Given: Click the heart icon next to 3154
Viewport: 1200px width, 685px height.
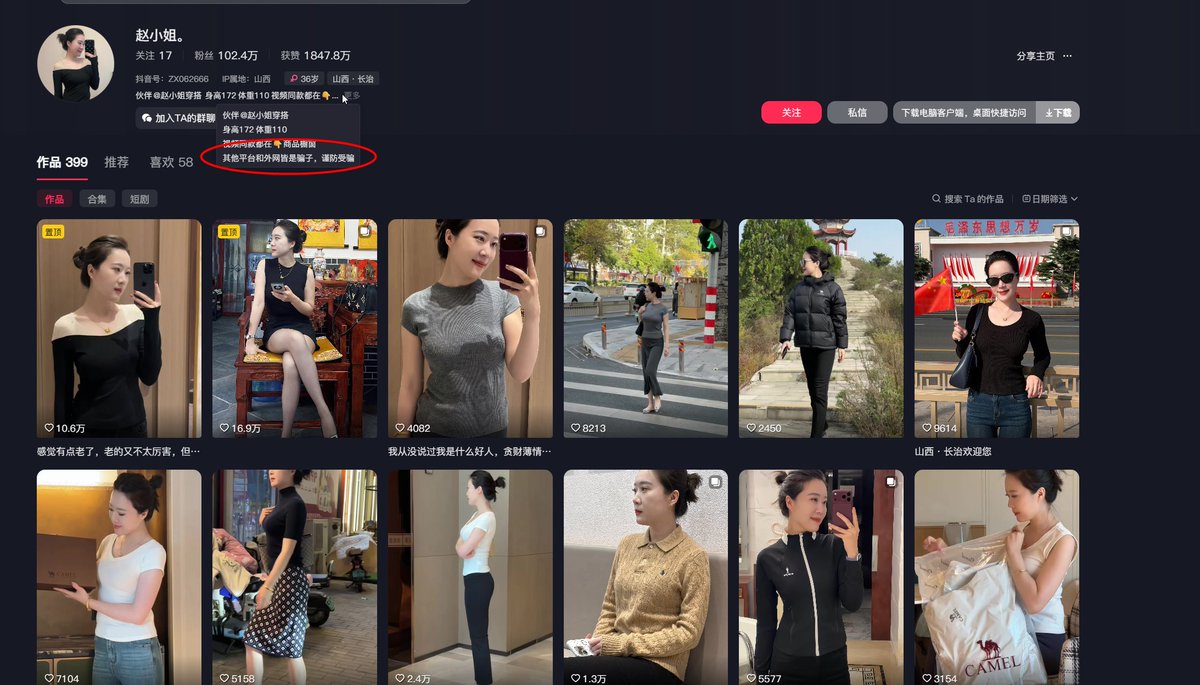Looking at the screenshot, I should tap(927, 678).
